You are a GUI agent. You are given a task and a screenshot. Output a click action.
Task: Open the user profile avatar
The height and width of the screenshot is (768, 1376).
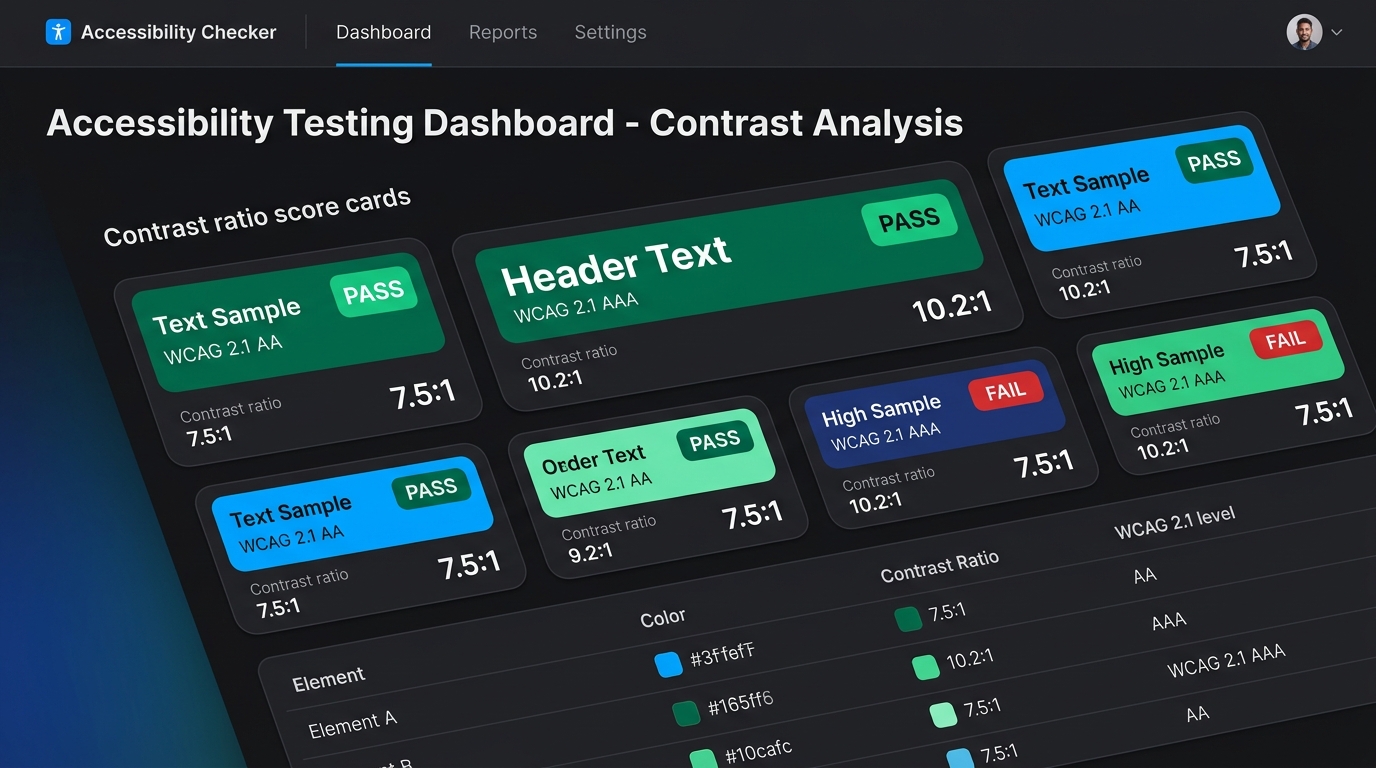coord(1304,32)
